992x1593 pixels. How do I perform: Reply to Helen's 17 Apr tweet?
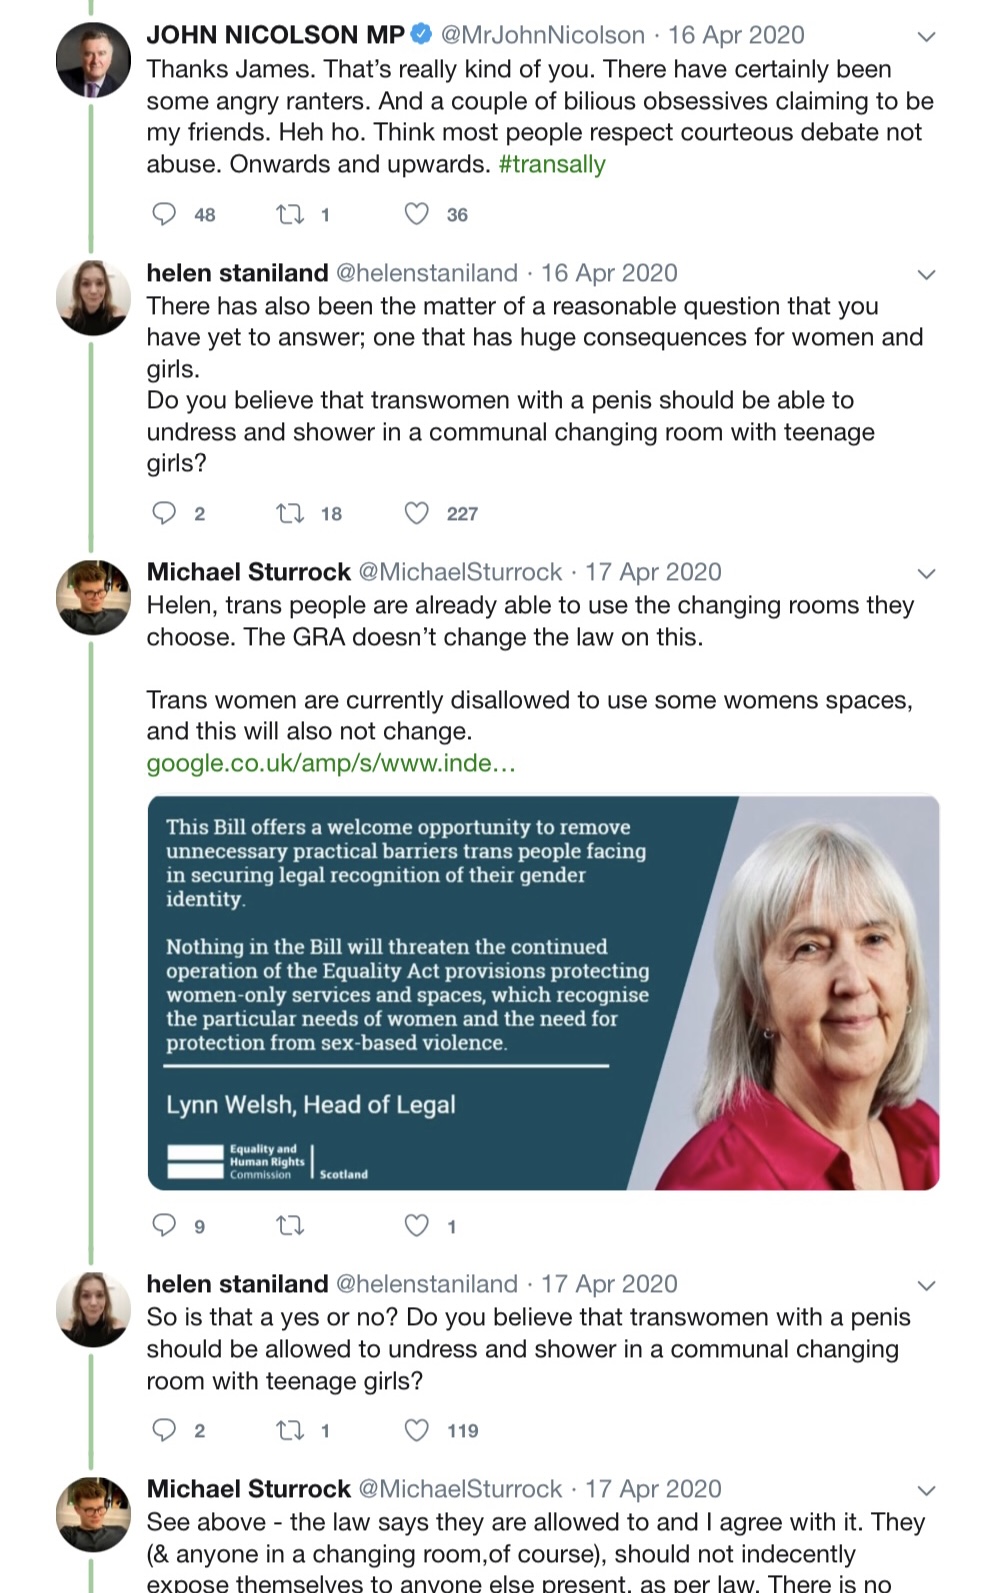click(164, 1430)
